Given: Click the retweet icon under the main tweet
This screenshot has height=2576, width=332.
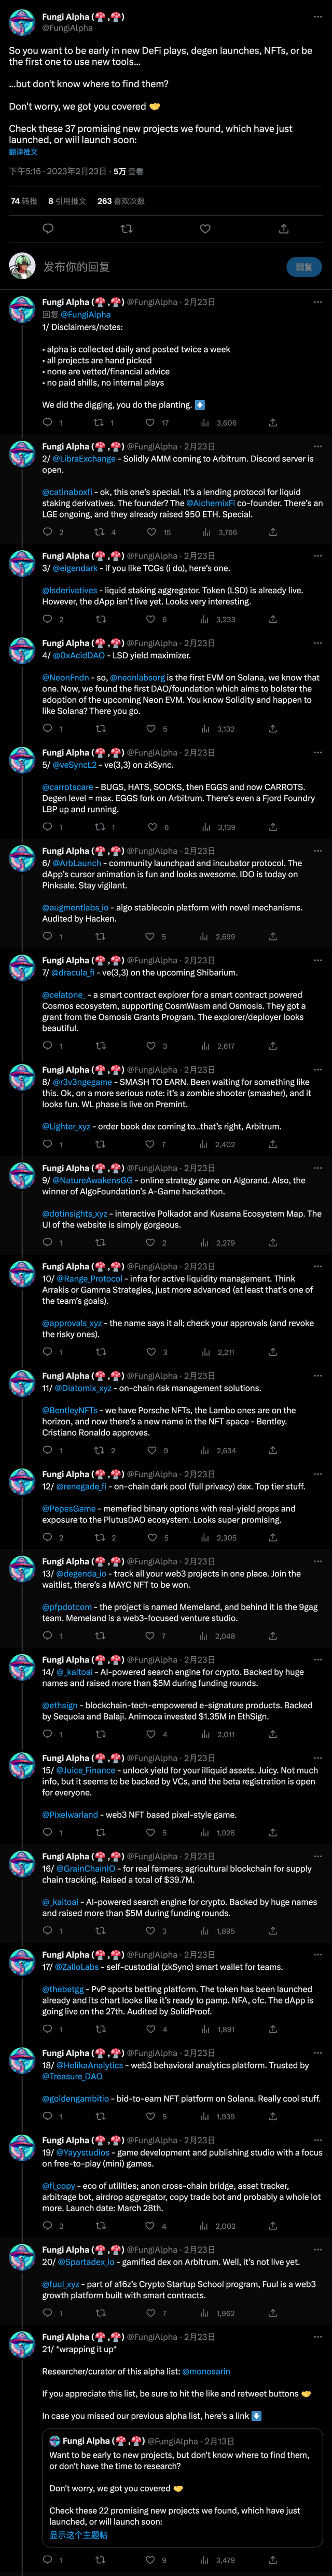Looking at the screenshot, I should (126, 229).
